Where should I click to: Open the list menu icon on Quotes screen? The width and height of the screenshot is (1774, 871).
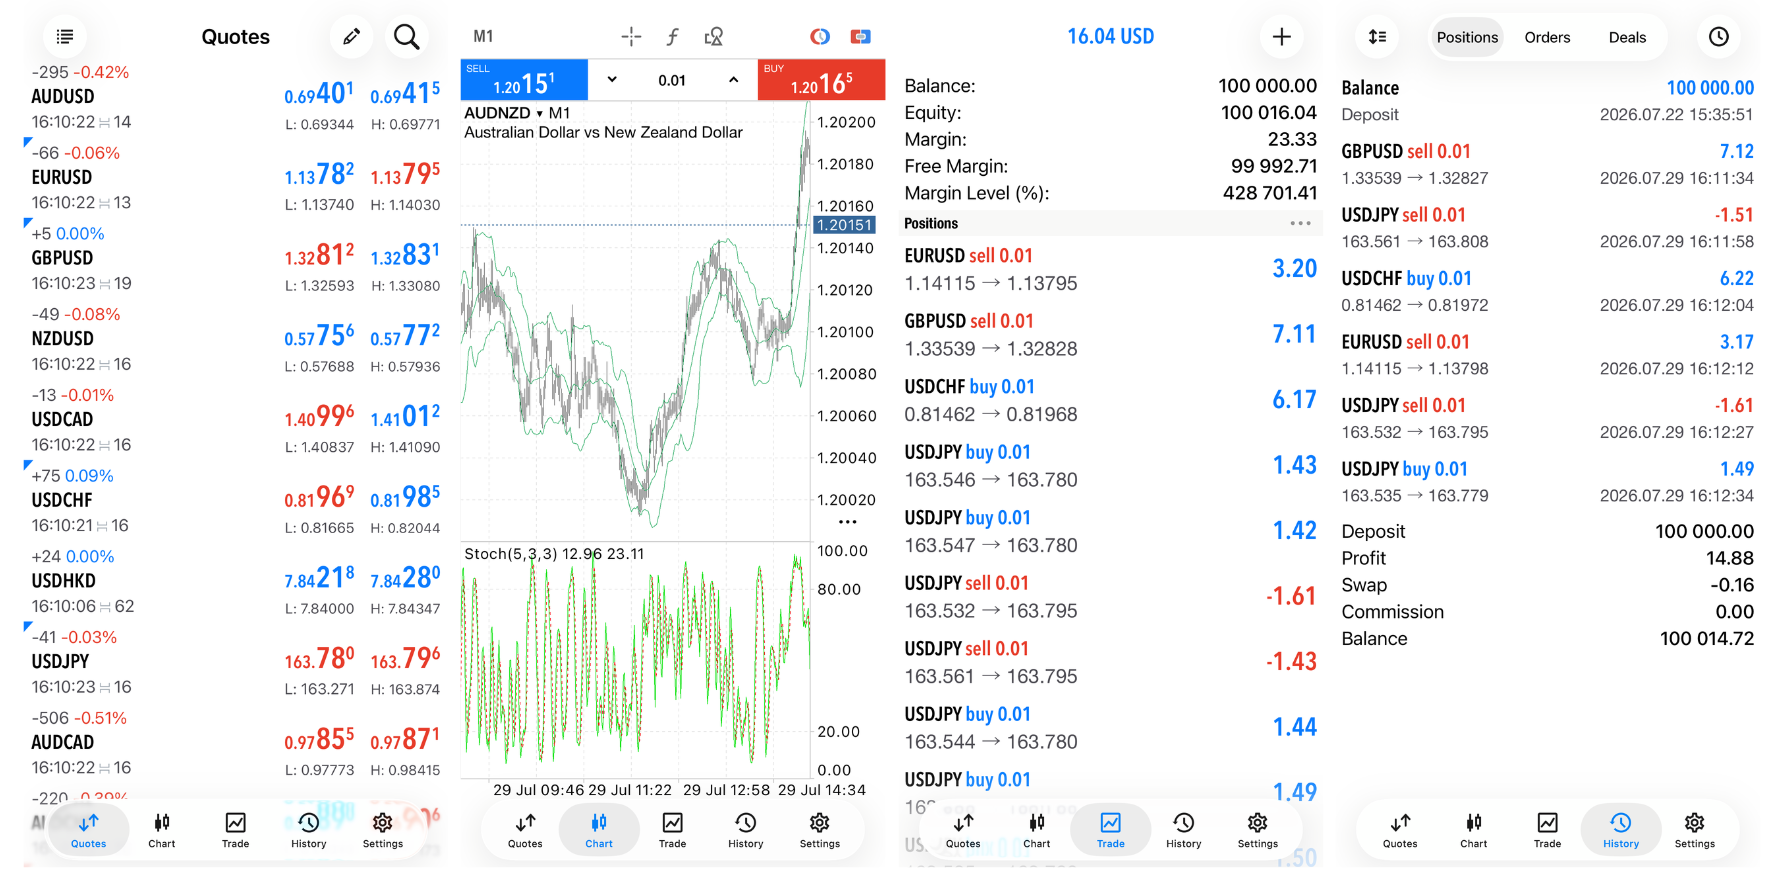(x=65, y=37)
